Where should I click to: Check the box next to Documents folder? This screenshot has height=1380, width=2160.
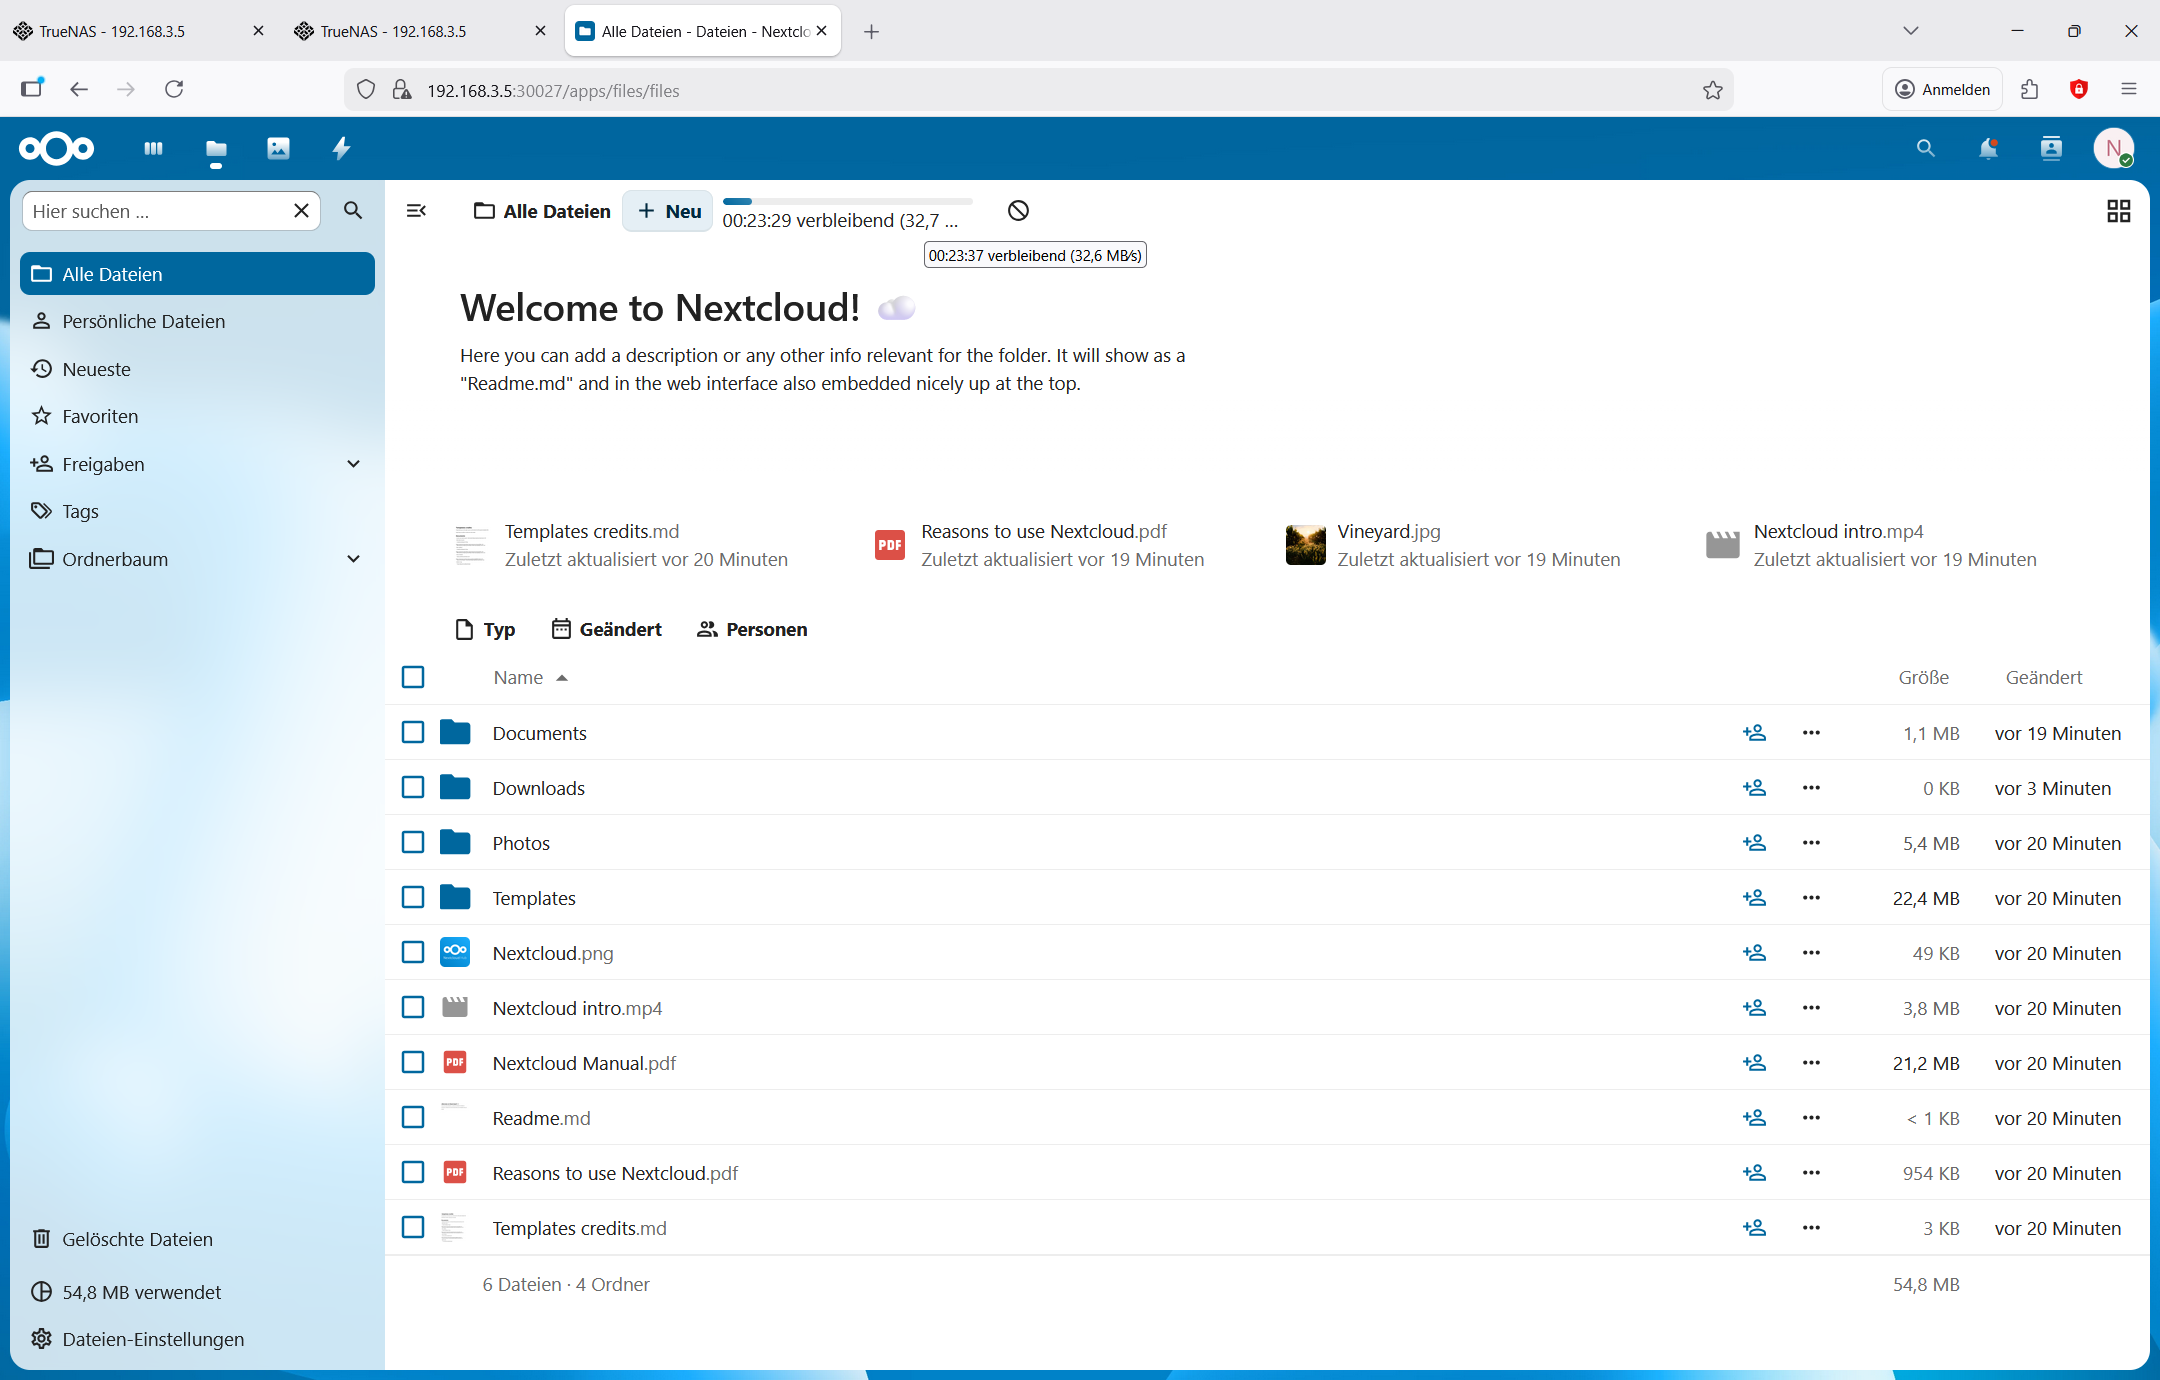click(x=413, y=733)
